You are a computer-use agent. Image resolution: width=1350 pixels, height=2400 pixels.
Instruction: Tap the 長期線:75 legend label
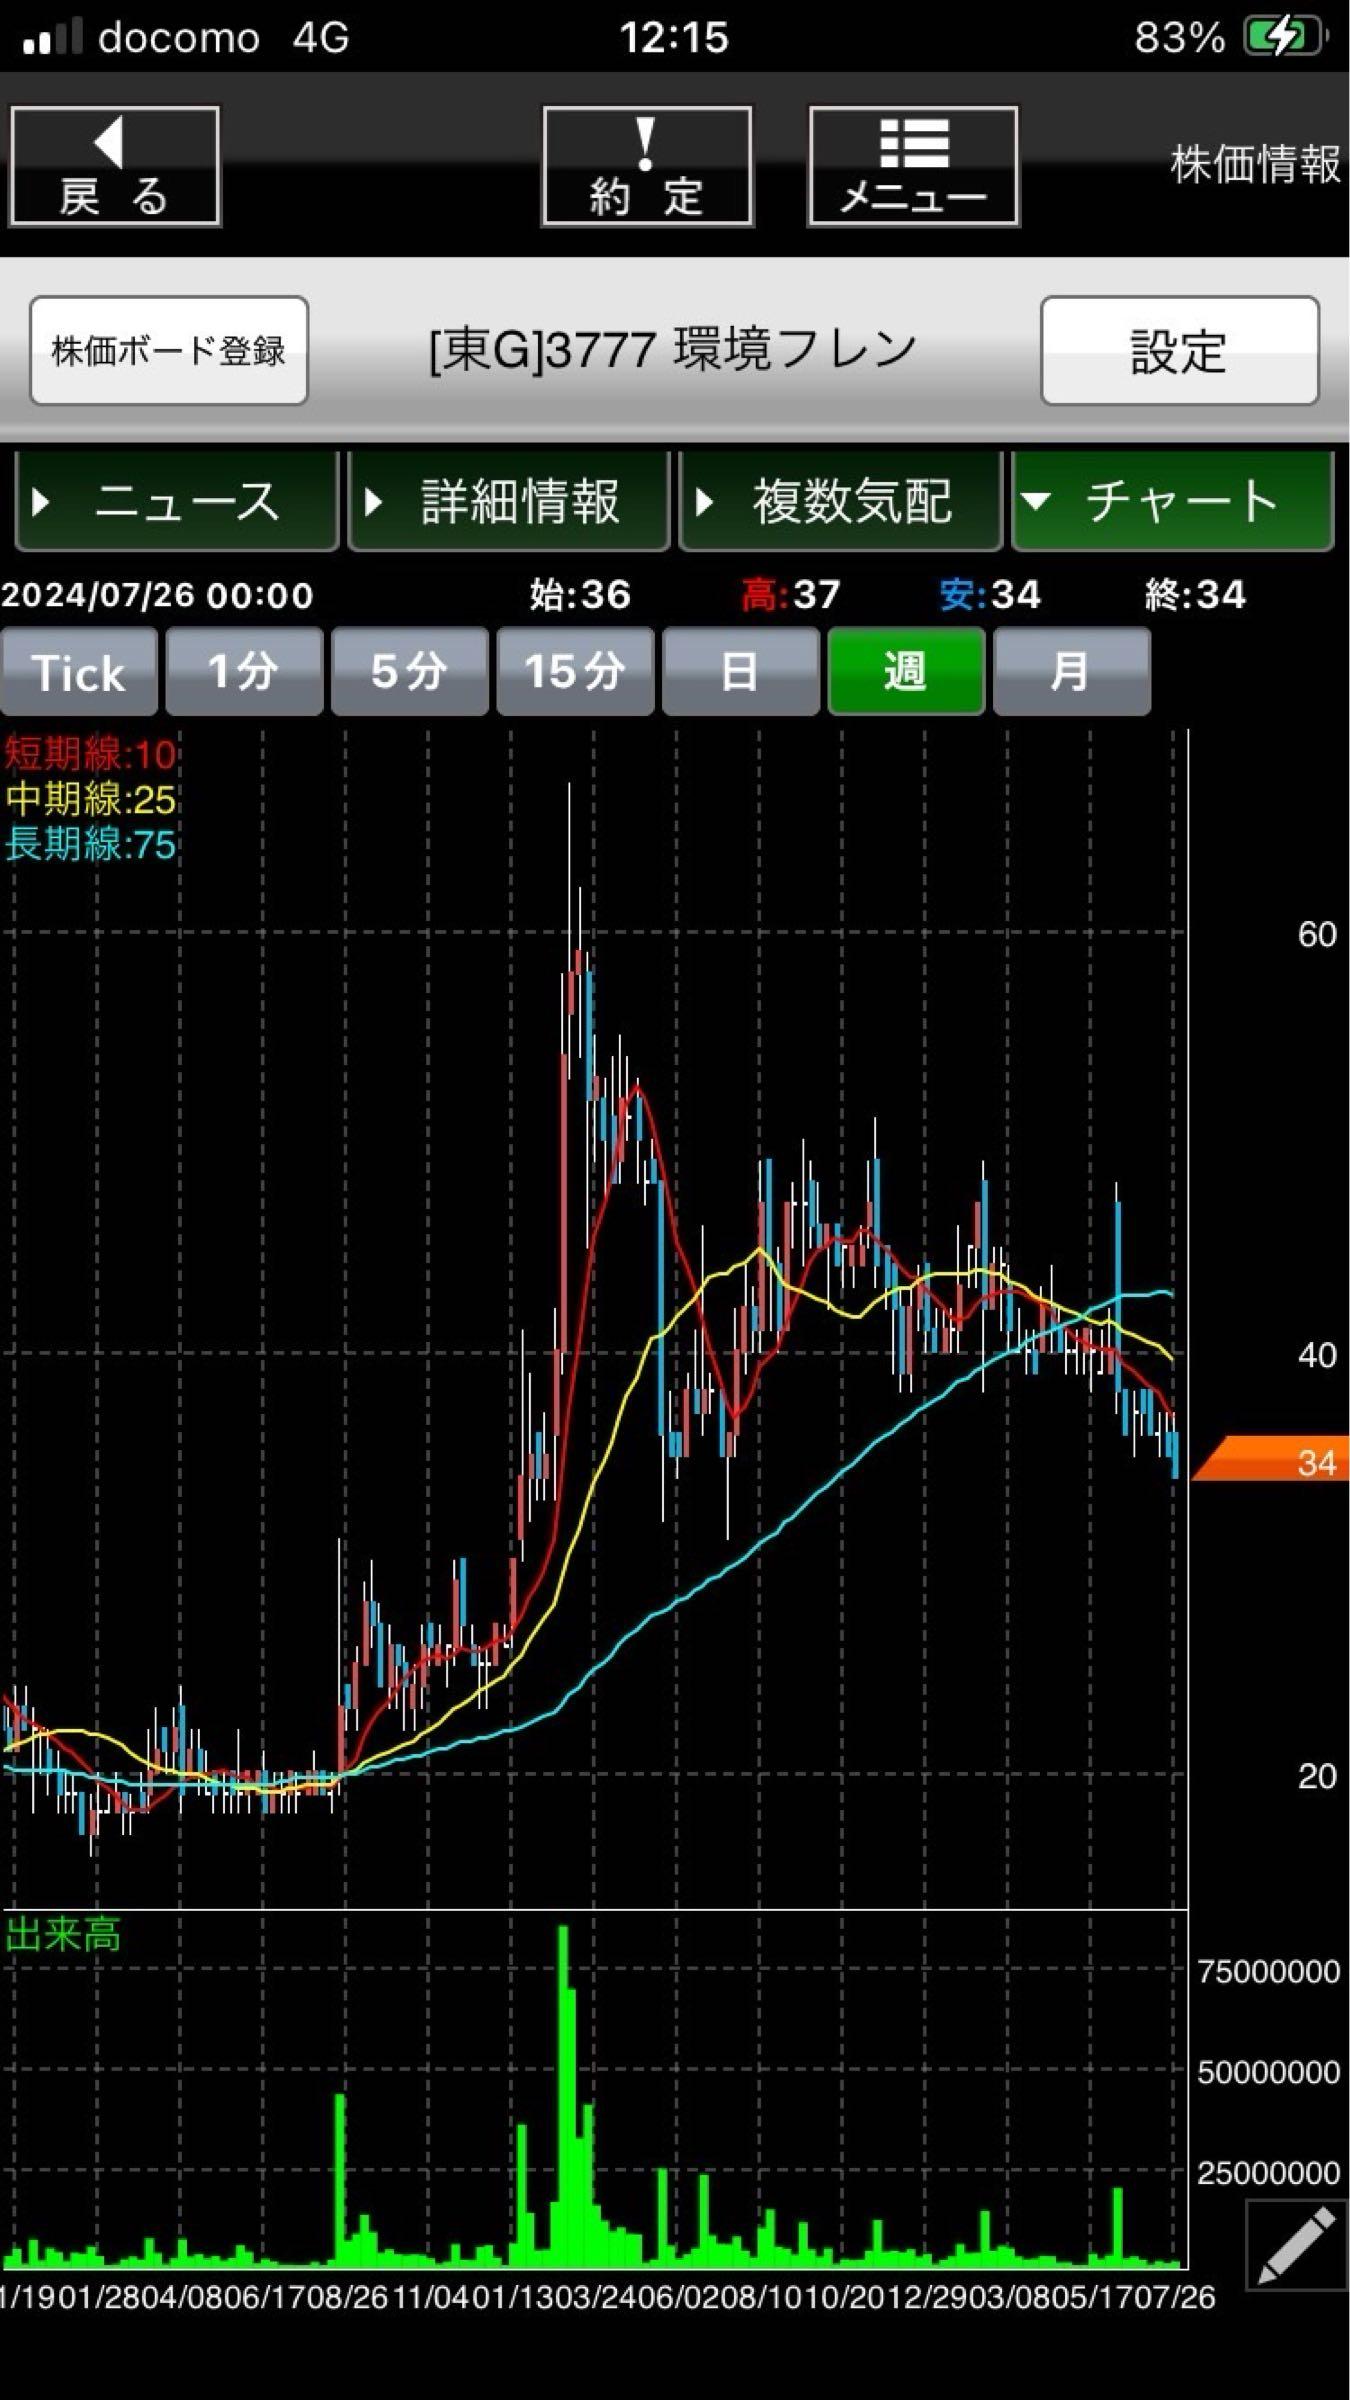coord(90,845)
